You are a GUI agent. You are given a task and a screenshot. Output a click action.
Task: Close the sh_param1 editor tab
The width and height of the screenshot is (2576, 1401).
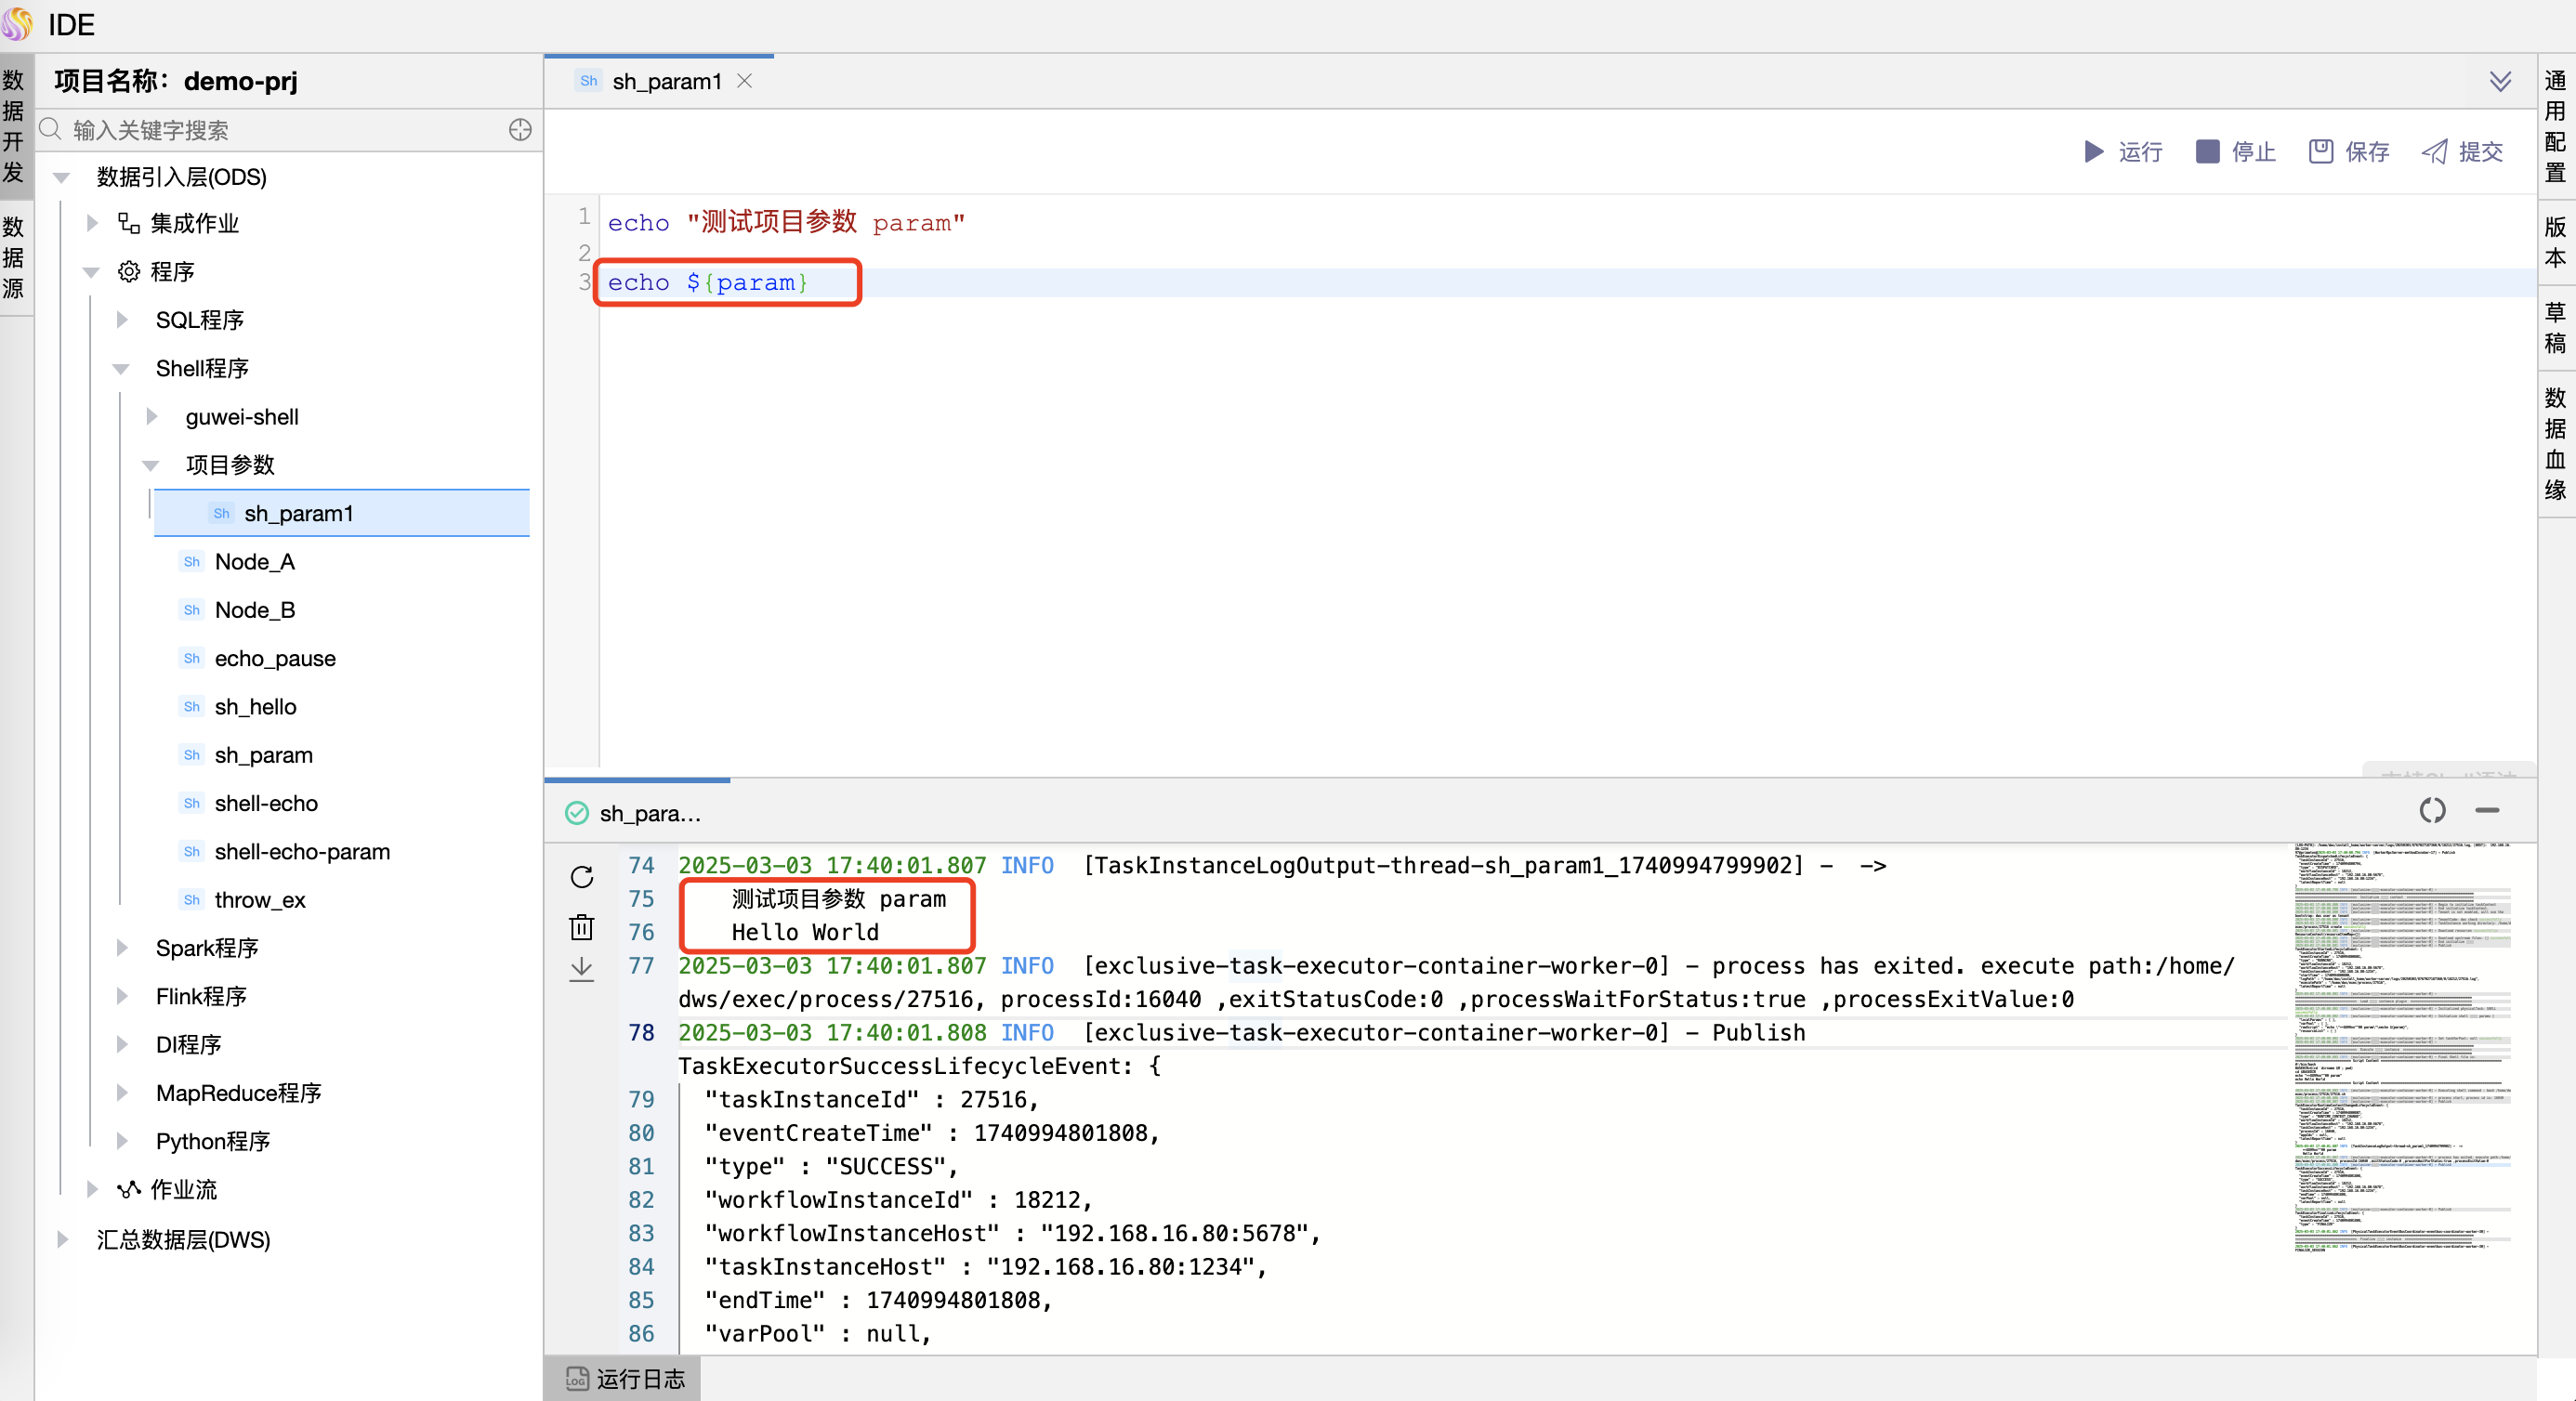coord(744,81)
